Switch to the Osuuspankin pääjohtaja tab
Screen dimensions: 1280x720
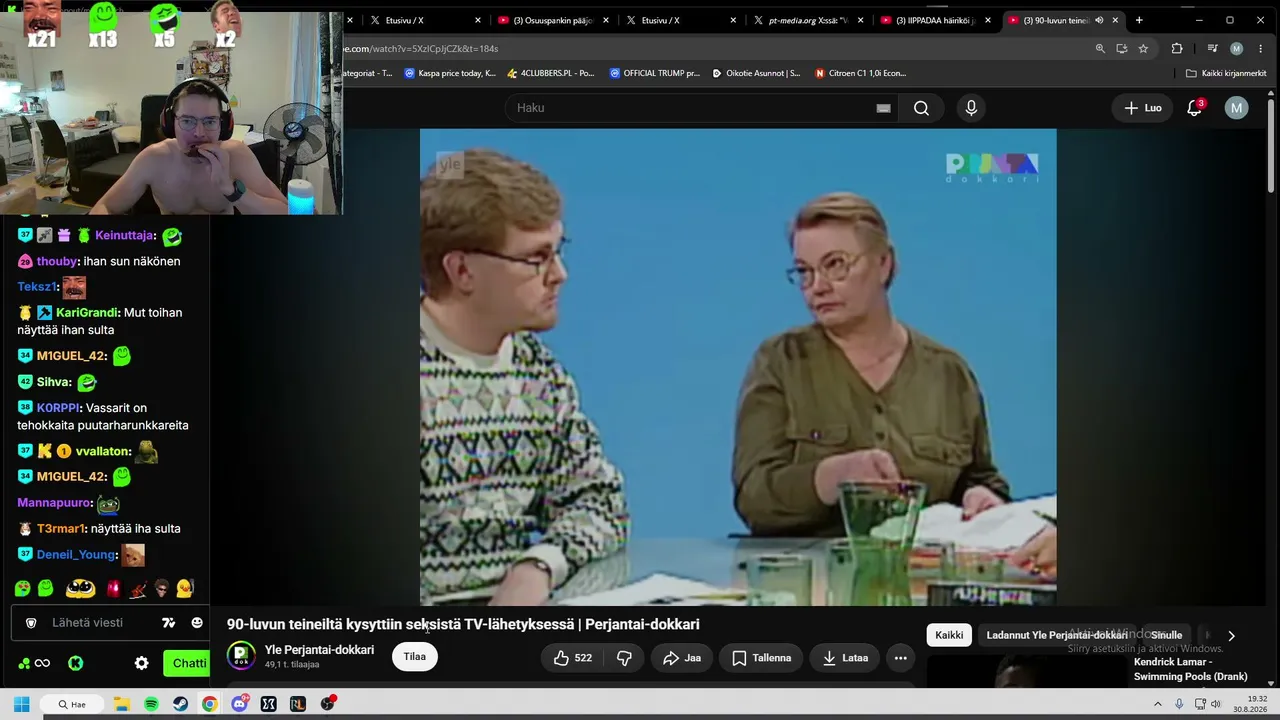[x=552, y=20]
